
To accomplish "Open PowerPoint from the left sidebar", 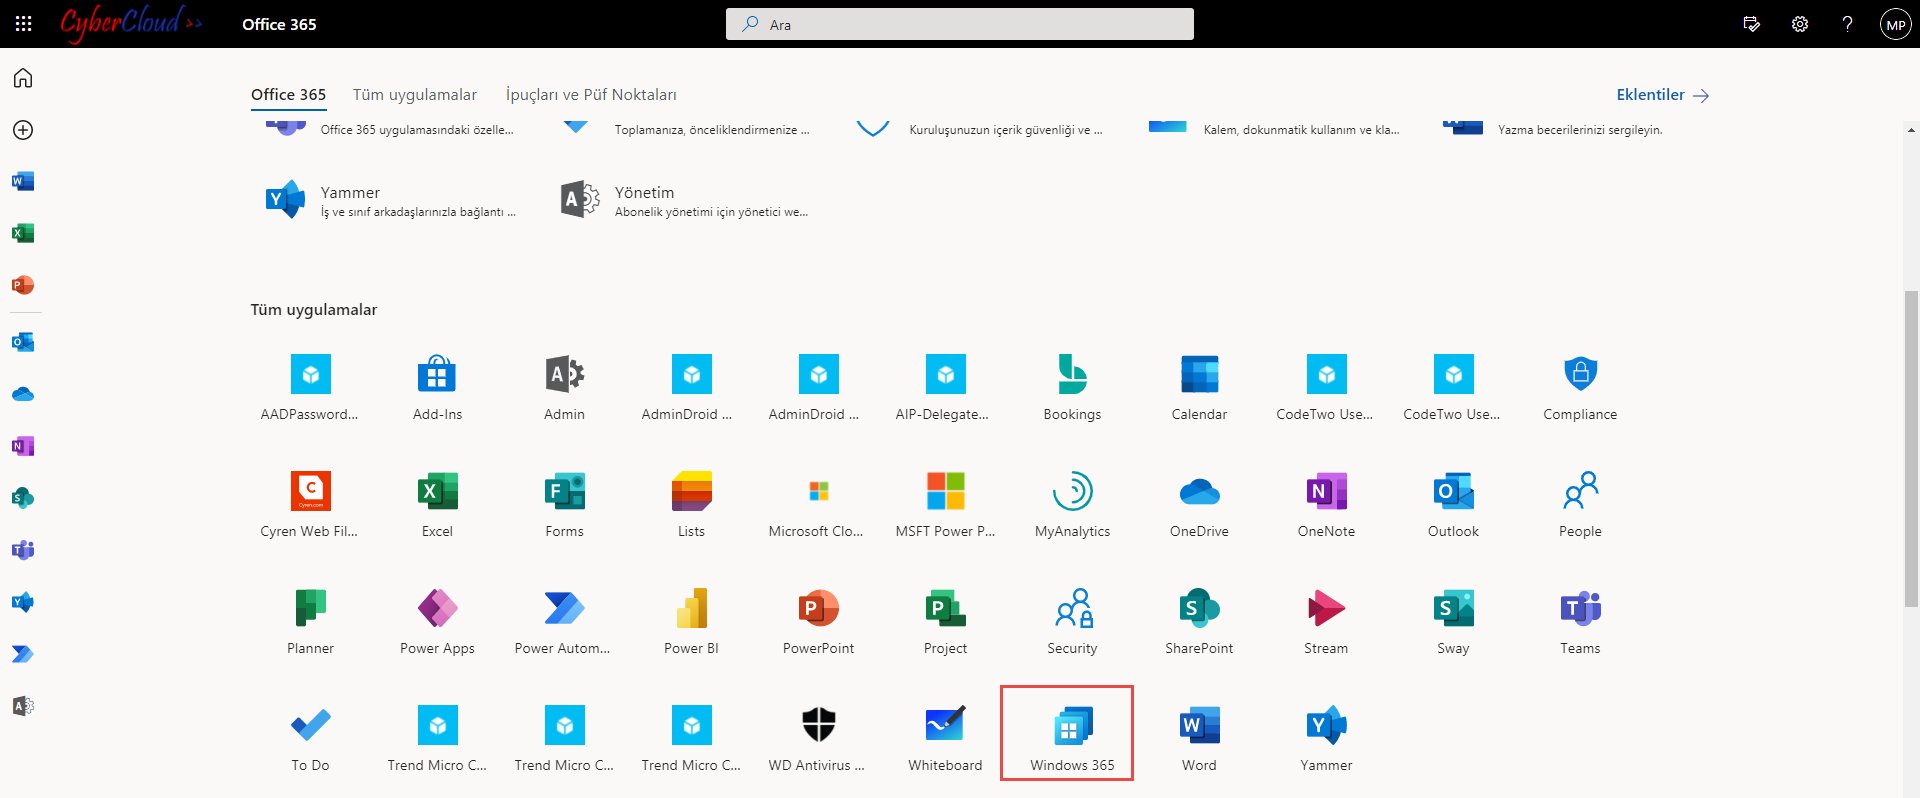I will [x=23, y=285].
